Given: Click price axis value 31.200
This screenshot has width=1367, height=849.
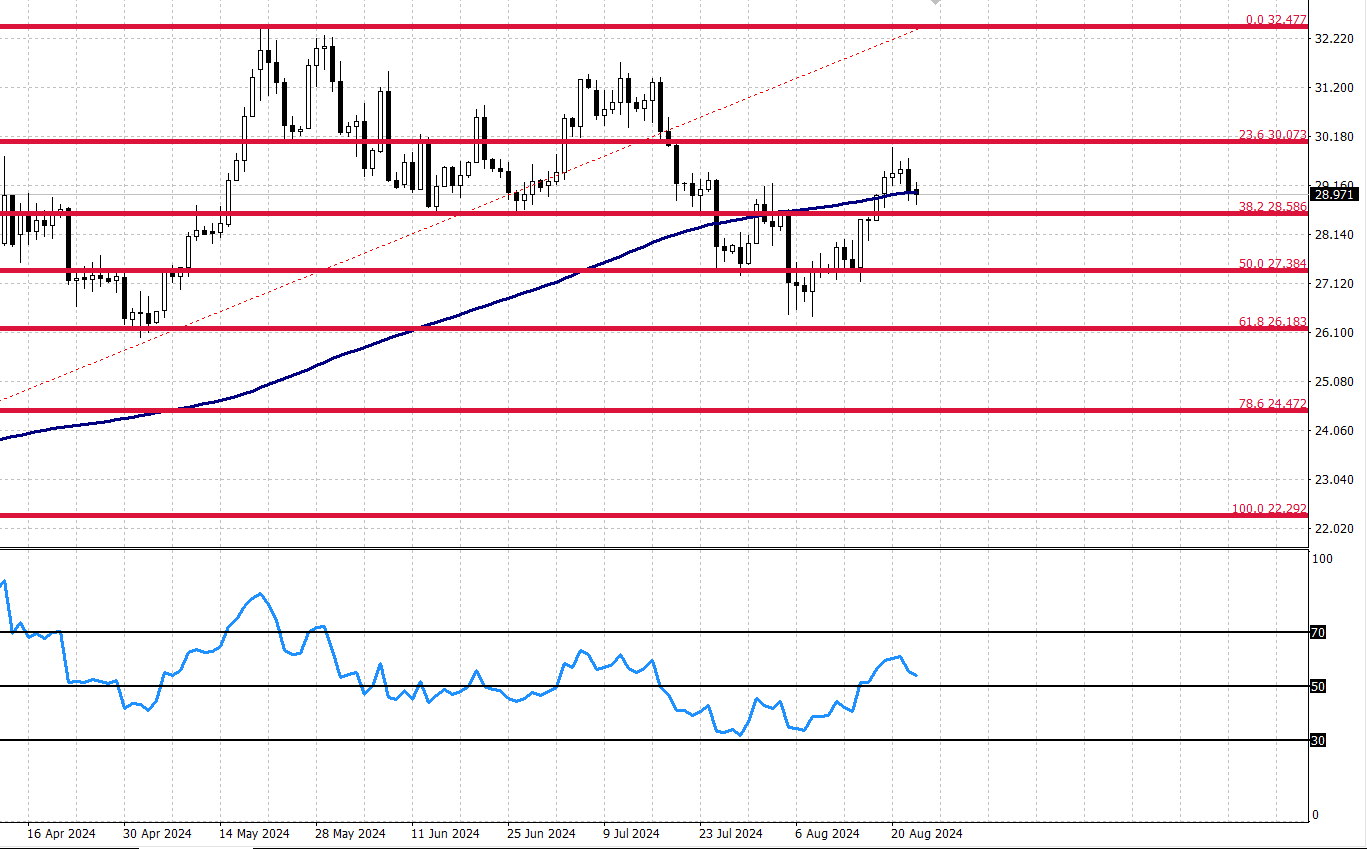Looking at the screenshot, I should pyautogui.click(x=1335, y=88).
